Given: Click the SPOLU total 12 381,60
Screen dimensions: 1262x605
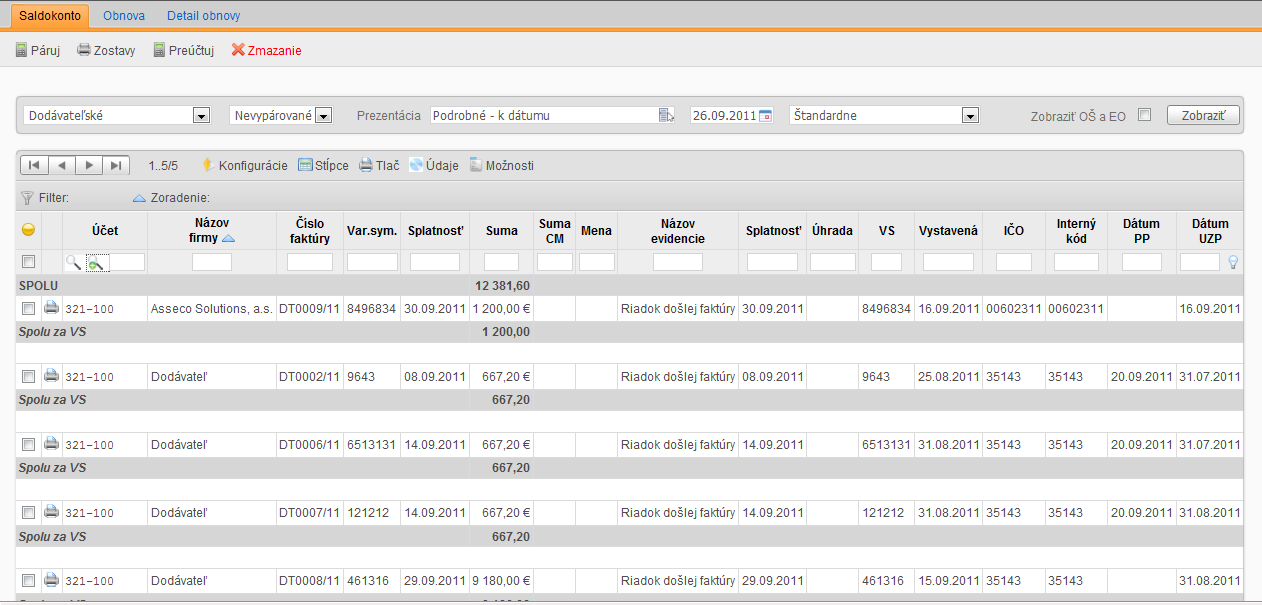Looking at the screenshot, I should coord(502,286).
